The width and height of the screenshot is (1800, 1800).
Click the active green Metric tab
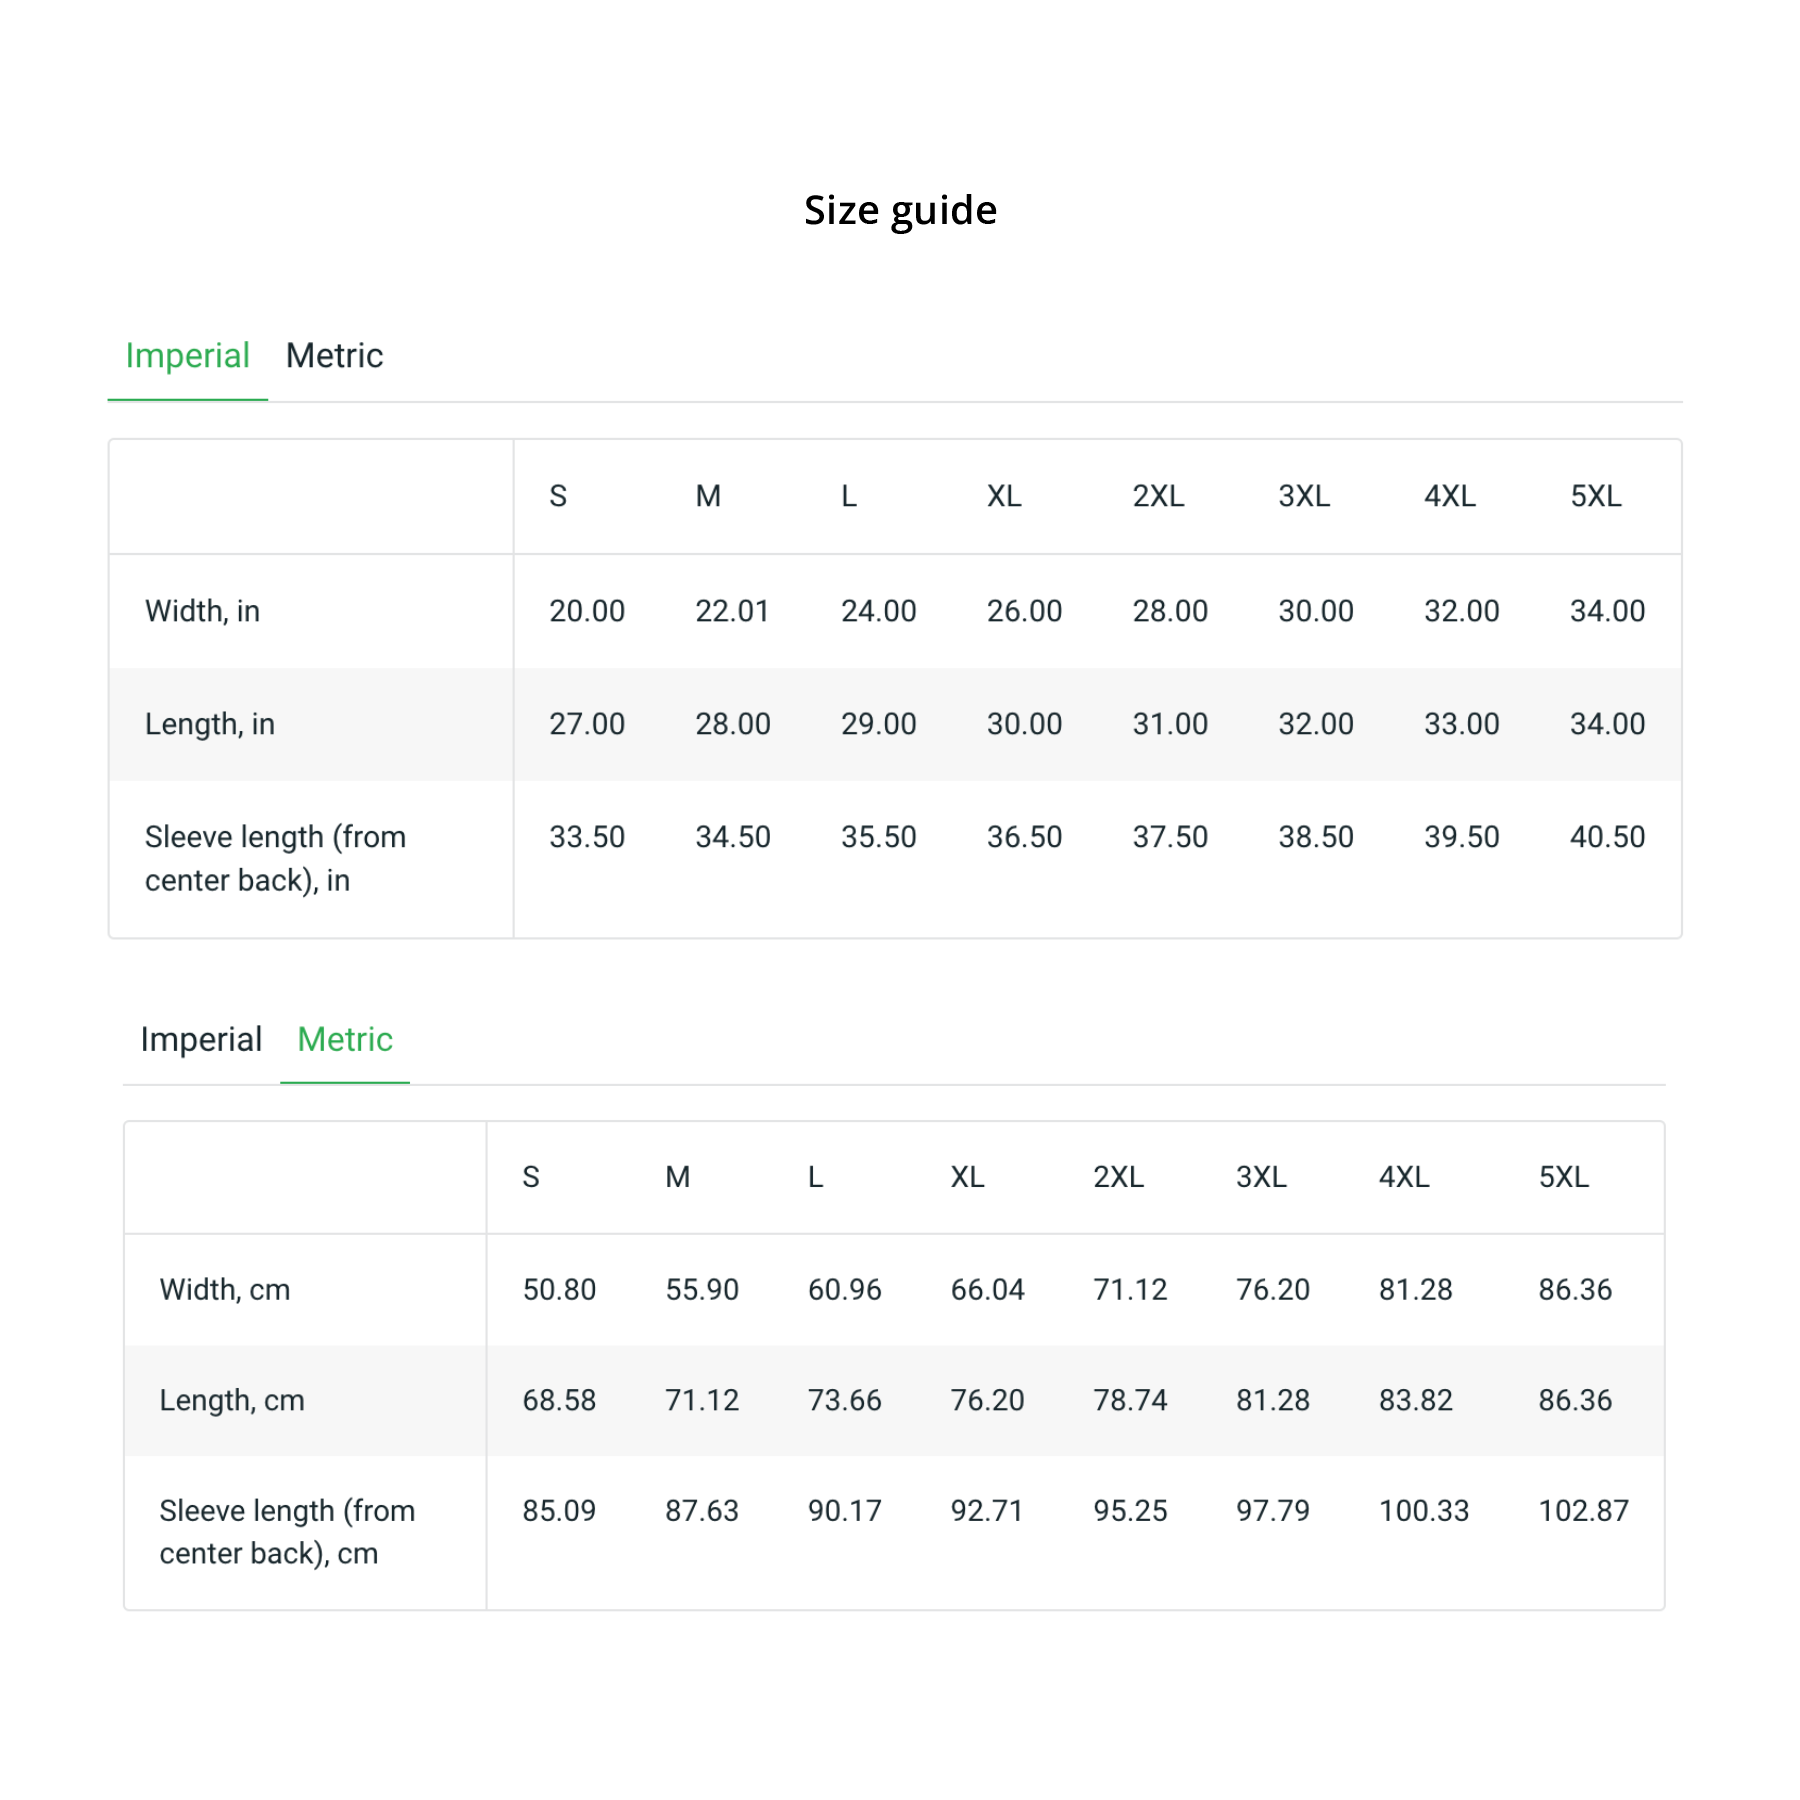coord(345,1040)
